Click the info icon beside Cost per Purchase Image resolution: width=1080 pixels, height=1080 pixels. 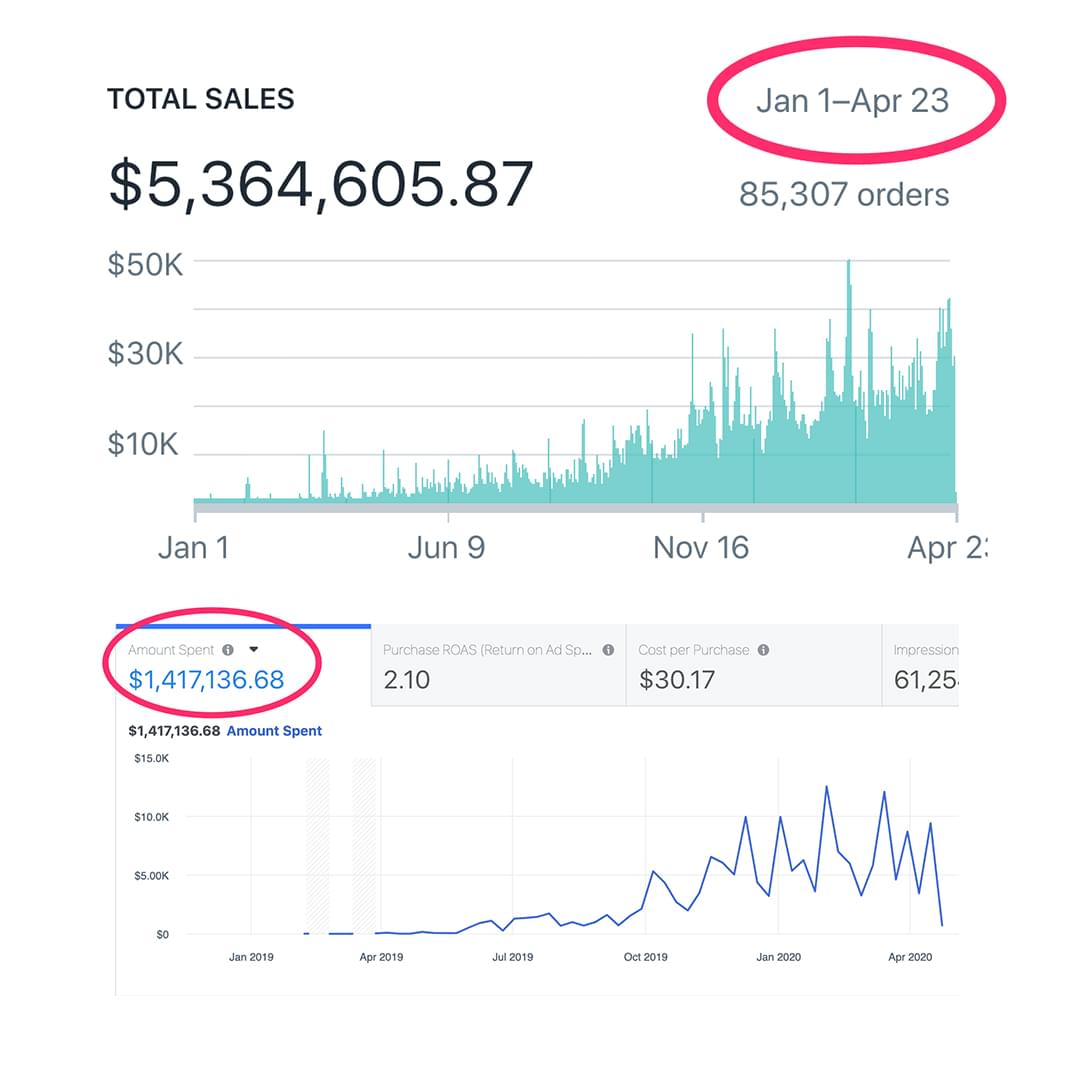point(763,650)
